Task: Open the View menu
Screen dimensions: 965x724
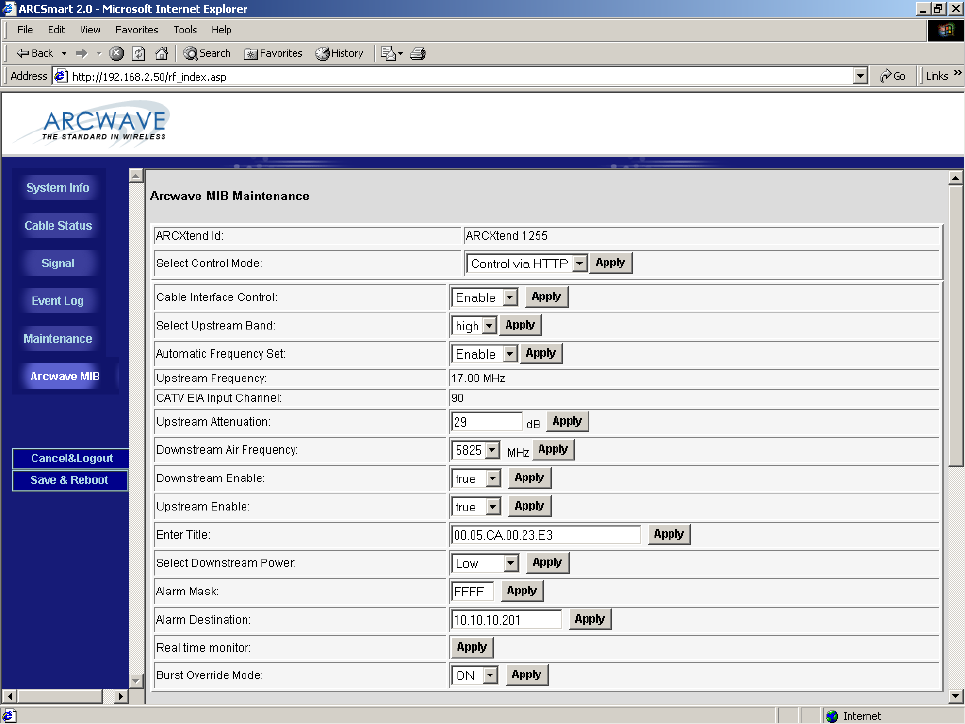Action: [x=90, y=30]
